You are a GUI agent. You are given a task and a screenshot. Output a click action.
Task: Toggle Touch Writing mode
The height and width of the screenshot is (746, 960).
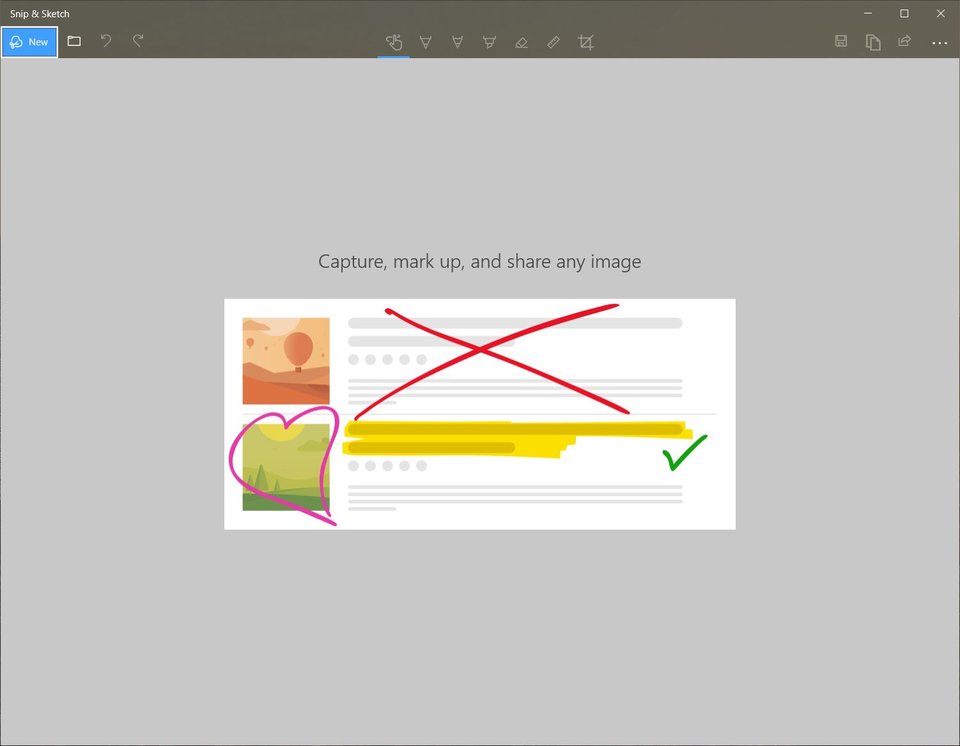pos(394,42)
